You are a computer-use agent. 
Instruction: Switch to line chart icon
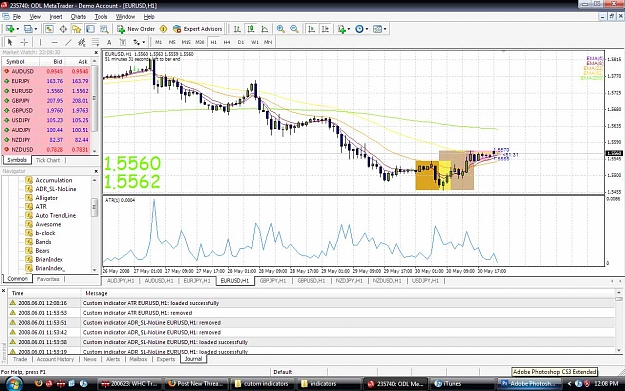tap(265, 29)
